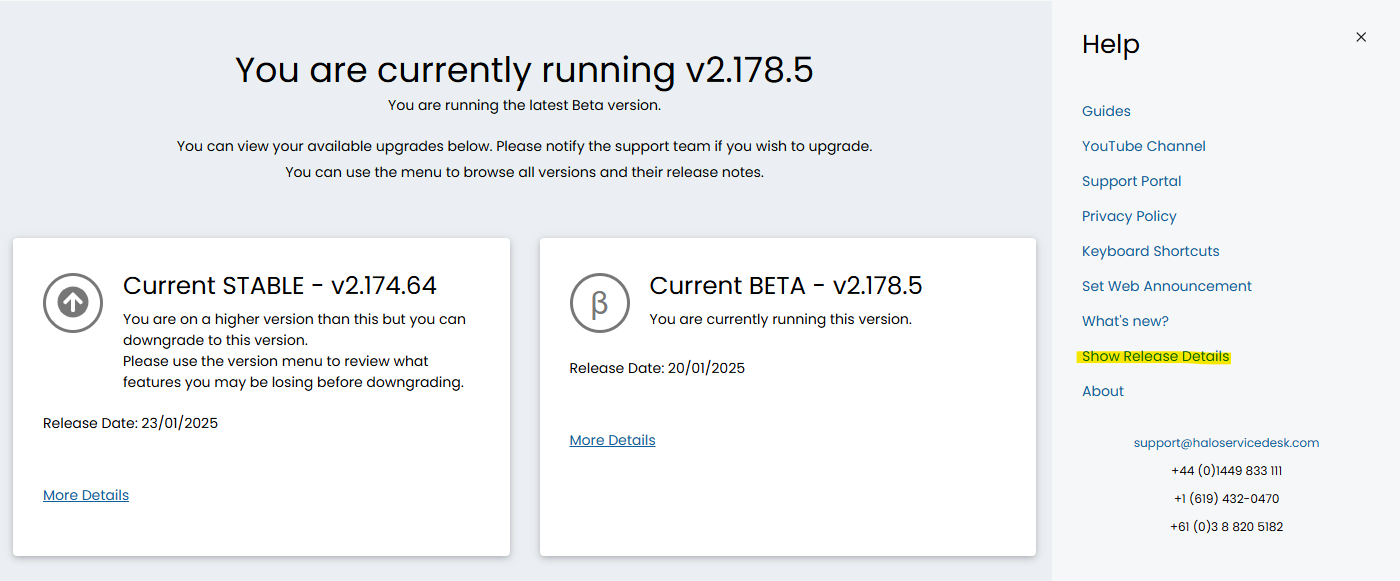Click the UK phone number +44 (0)1449 833 111
This screenshot has width=1400, height=581.
click(x=1226, y=470)
